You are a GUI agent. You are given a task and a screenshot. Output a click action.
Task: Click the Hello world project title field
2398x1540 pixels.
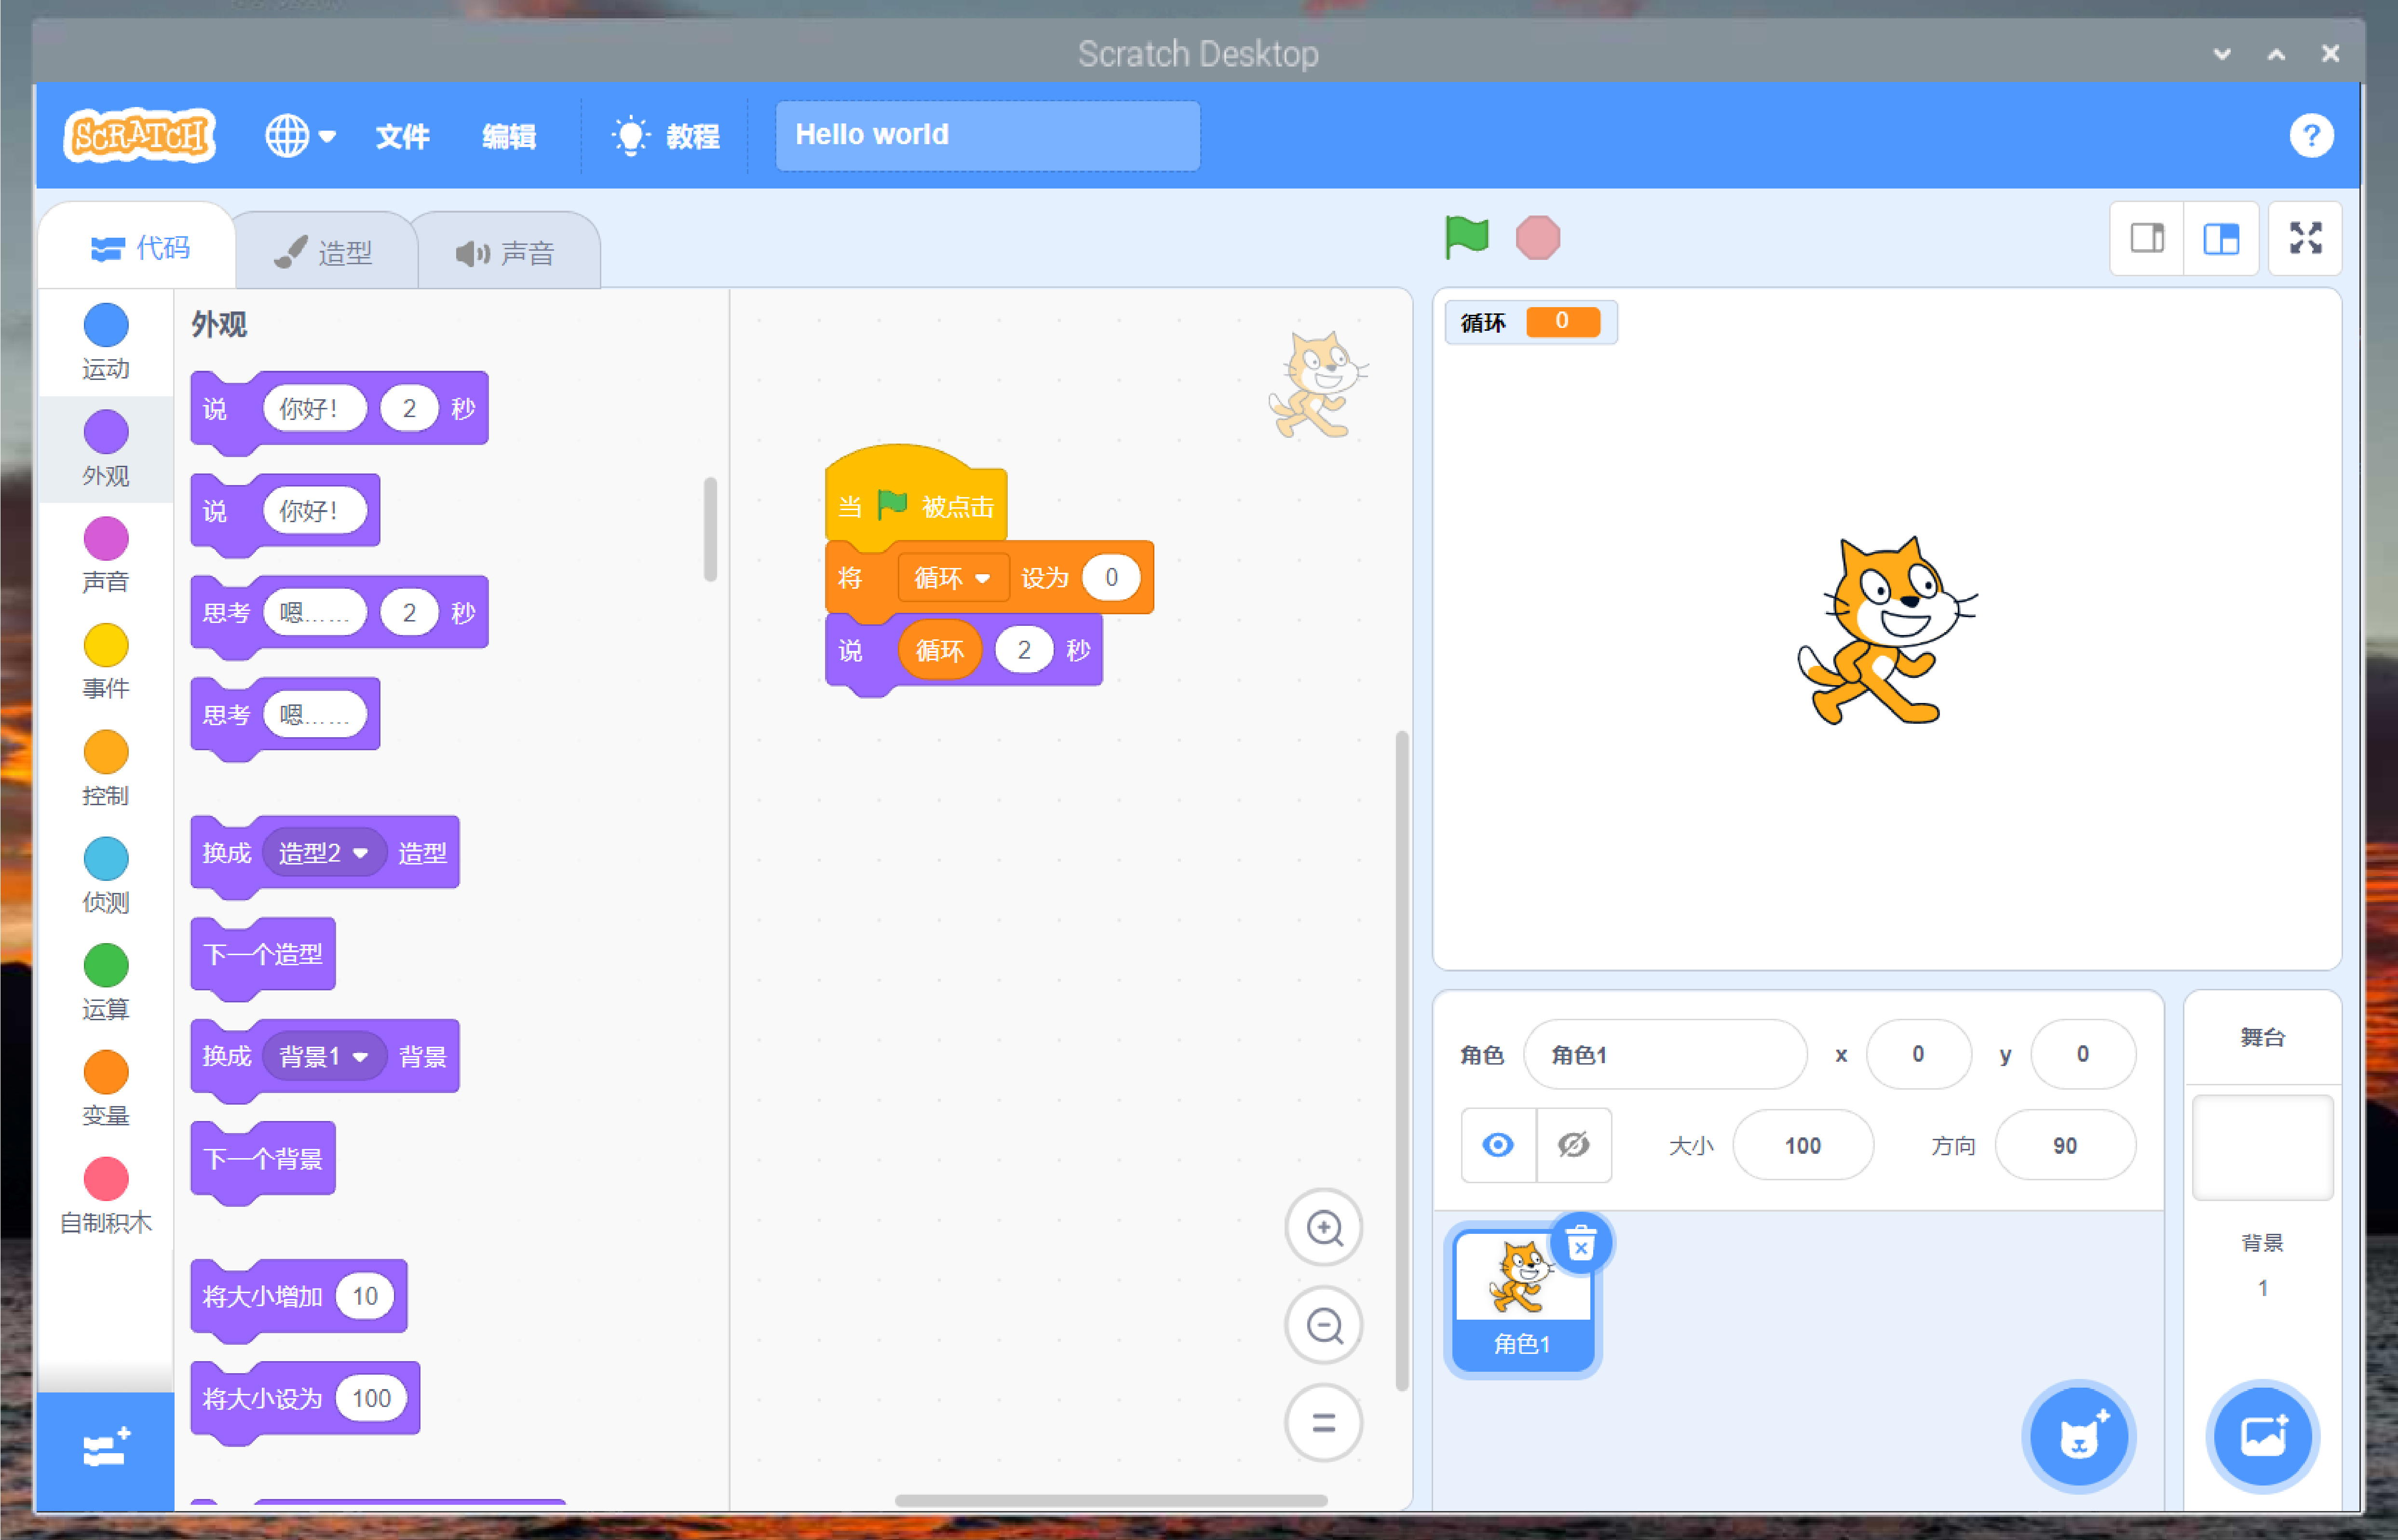click(x=986, y=135)
